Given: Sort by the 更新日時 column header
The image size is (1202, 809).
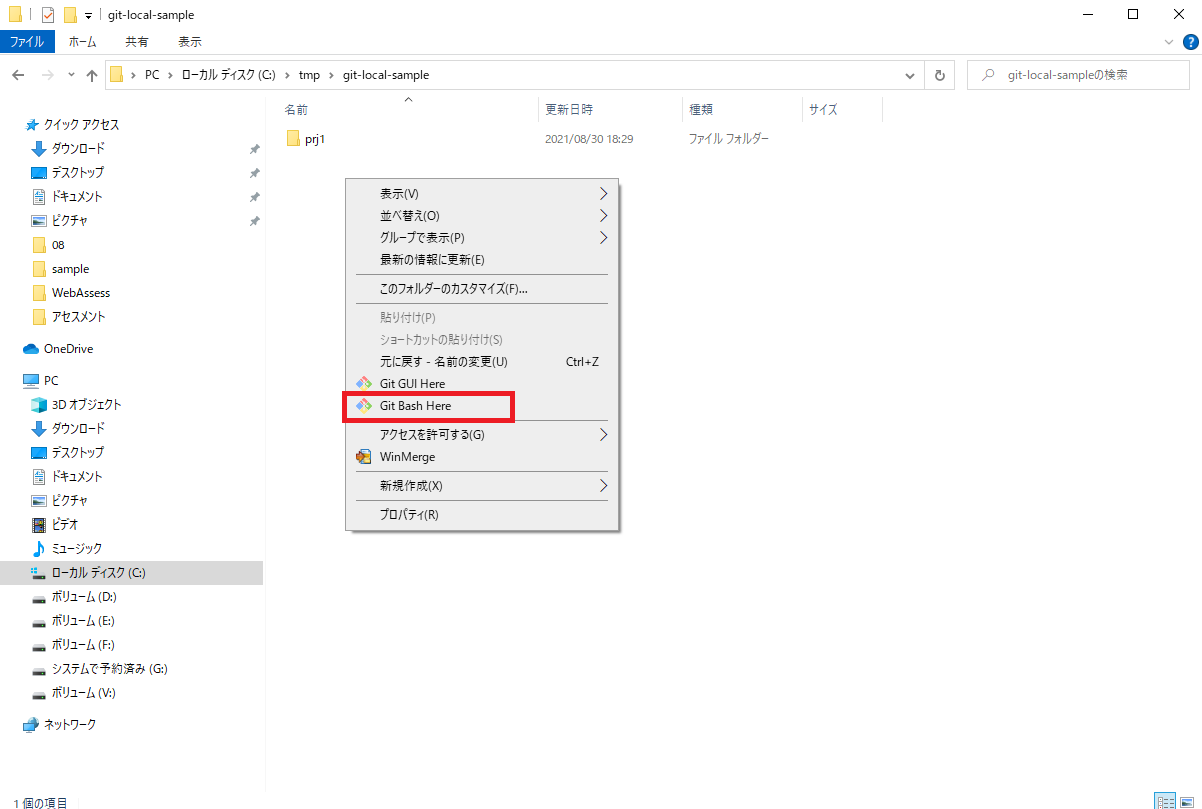Looking at the screenshot, I should pyautogui.click(x=568, y=110).
